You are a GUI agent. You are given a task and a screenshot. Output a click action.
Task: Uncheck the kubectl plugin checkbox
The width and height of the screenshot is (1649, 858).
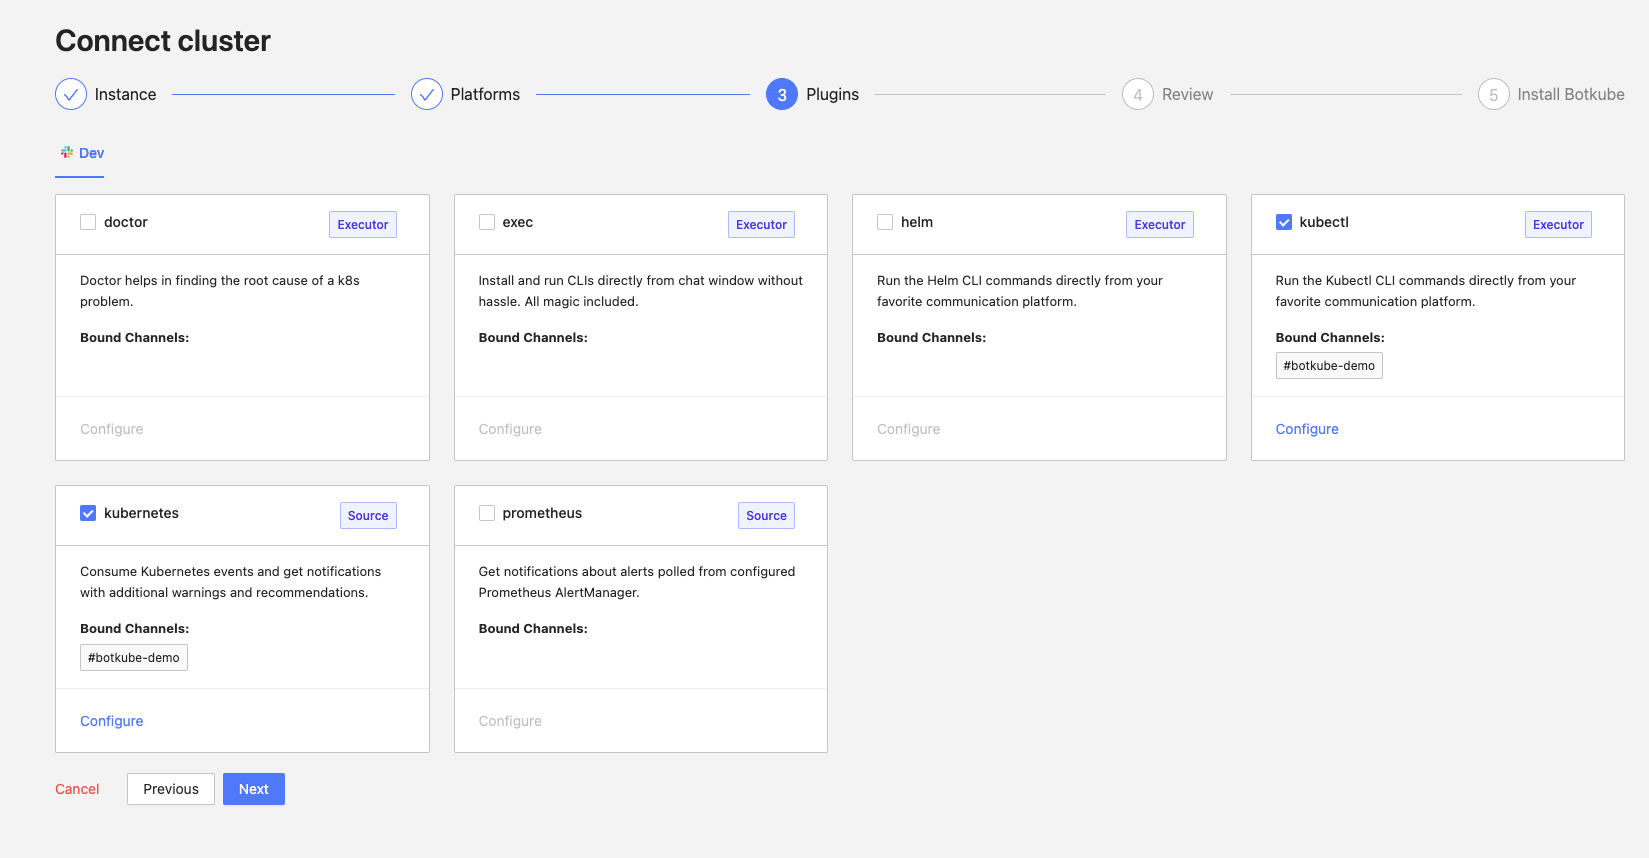point(1284,222)
